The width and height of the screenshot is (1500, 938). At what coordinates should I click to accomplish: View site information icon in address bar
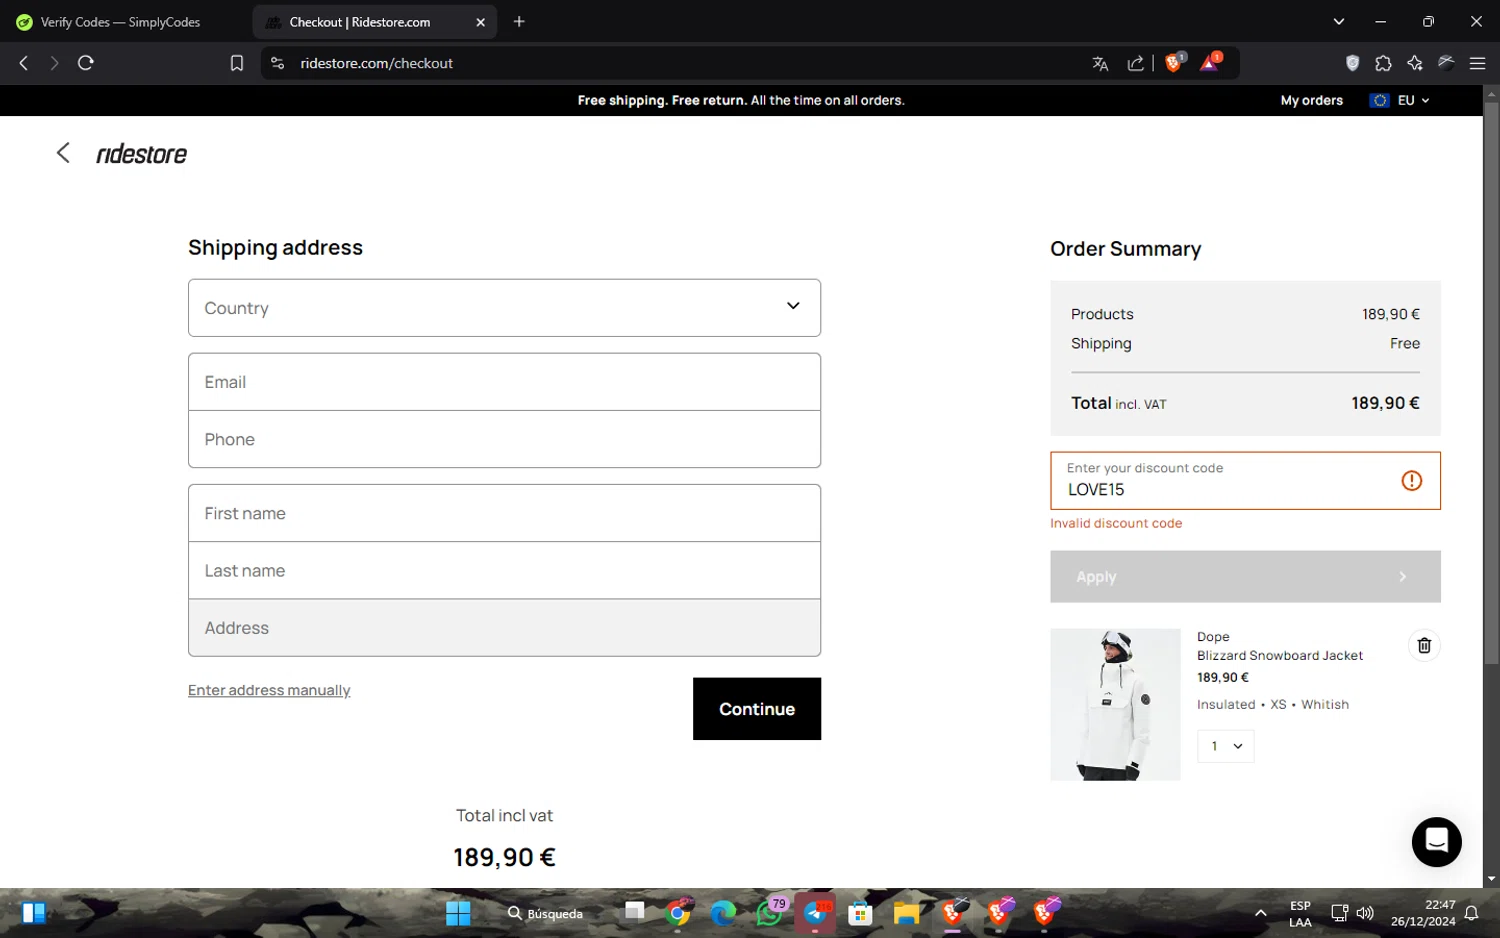278,63
